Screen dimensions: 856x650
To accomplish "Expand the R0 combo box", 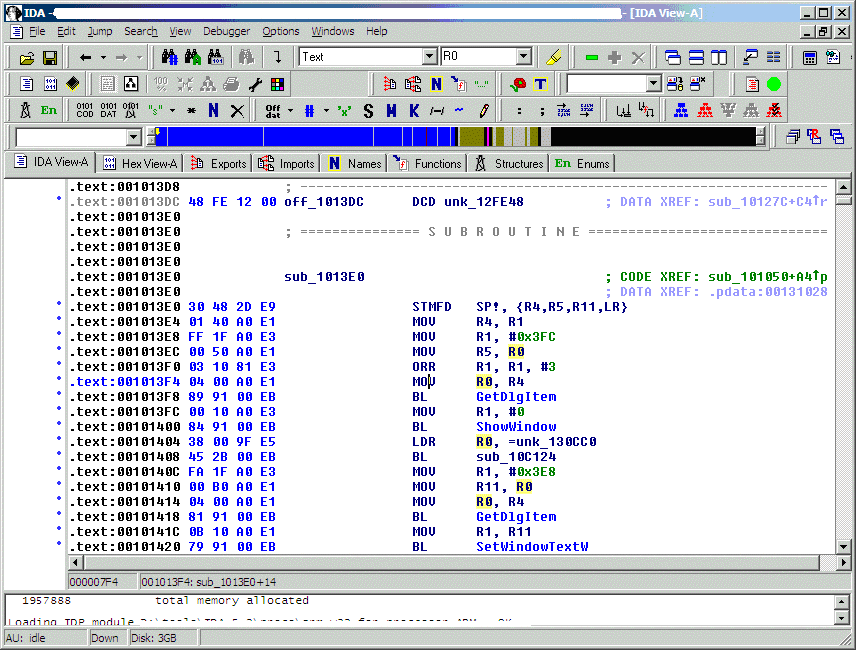I will tap(523, 57).
